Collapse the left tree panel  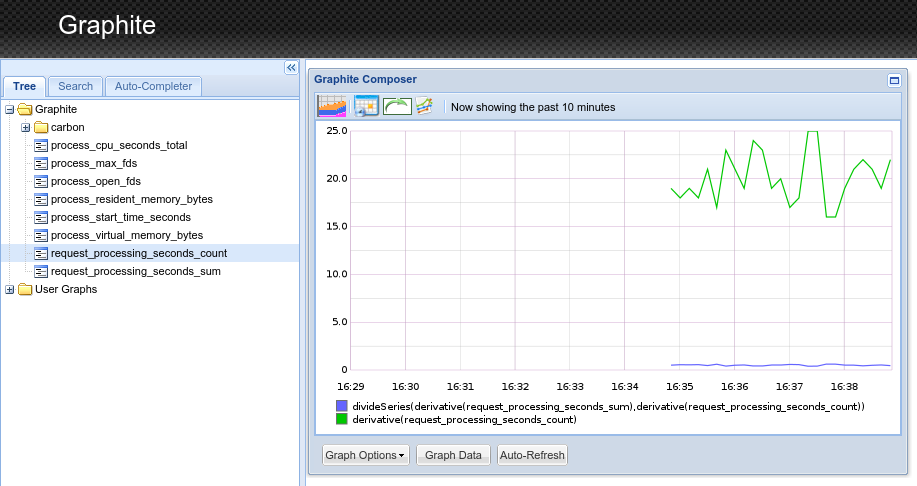coord(291,68)
